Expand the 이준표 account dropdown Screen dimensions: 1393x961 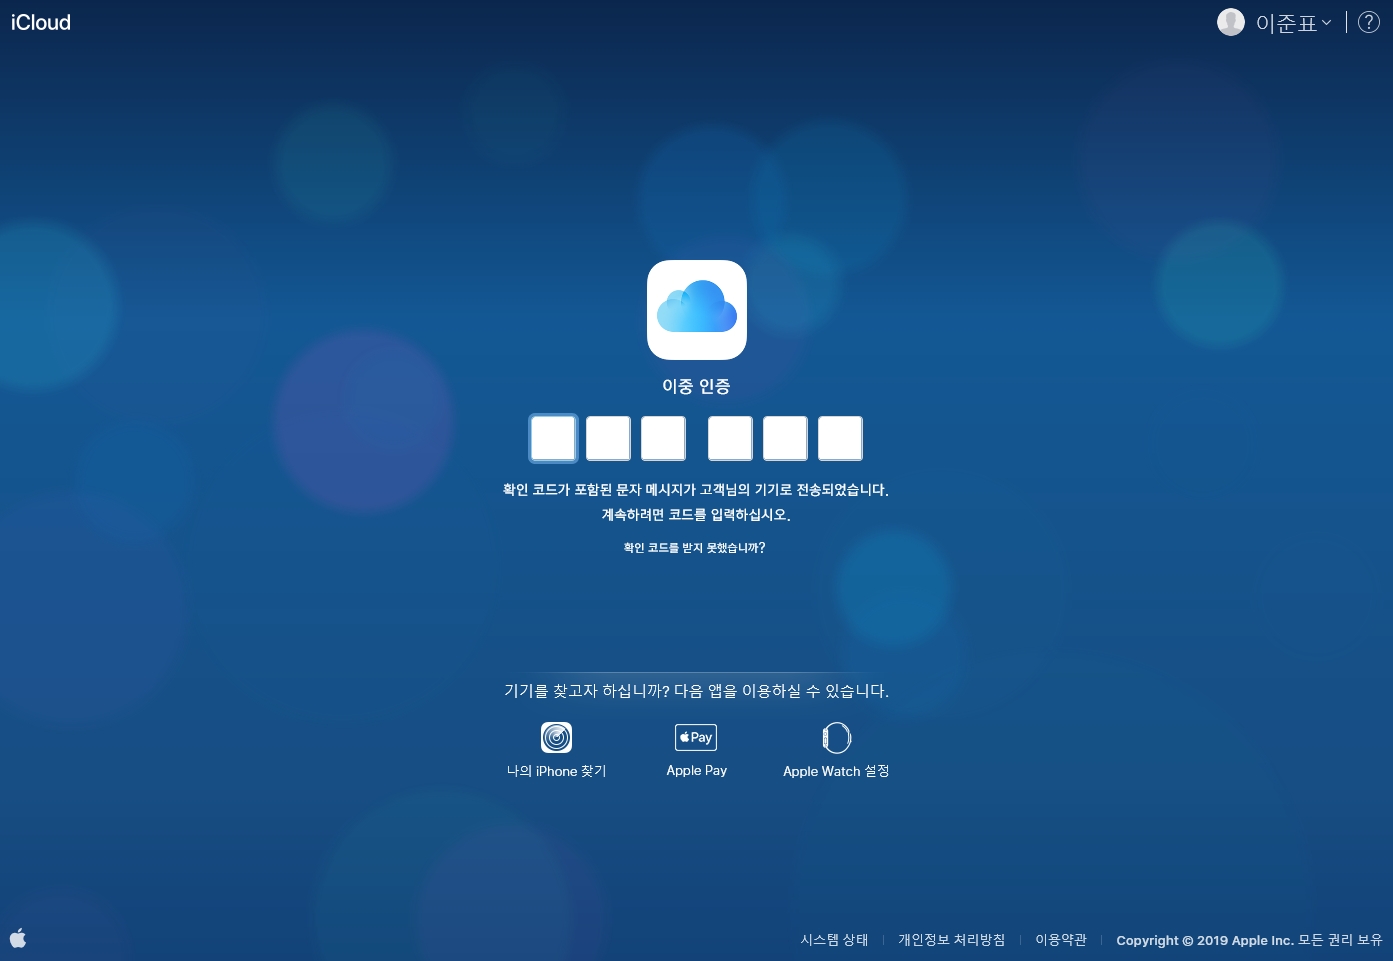pyautogui.click(x=1293, y=23)
